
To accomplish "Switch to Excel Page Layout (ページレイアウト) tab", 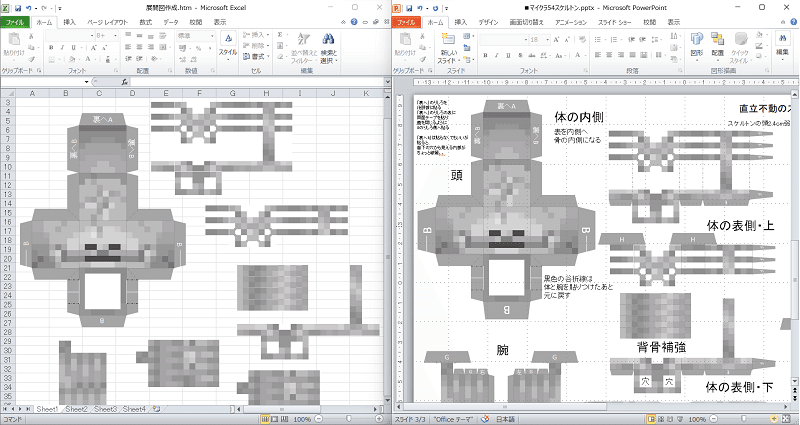I will pos(107,22).
